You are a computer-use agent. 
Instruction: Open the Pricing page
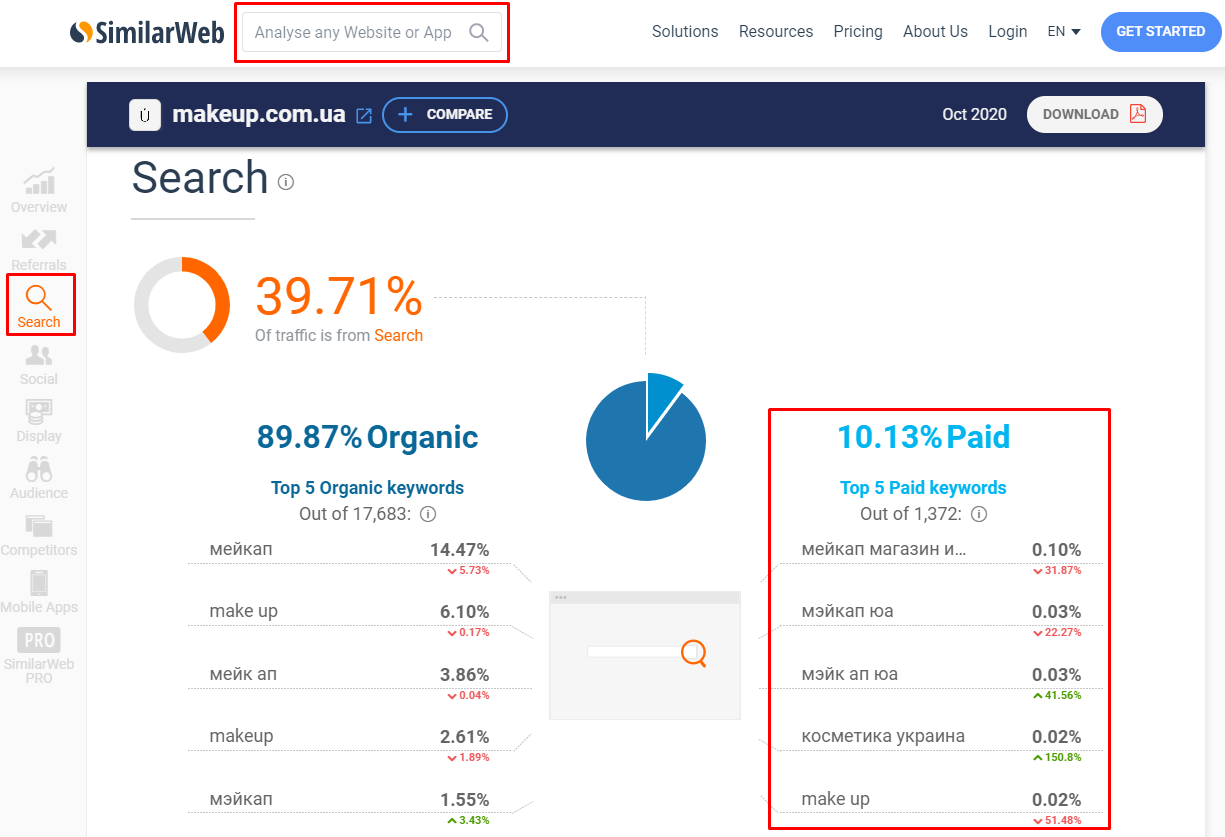(x=858, y=32)
